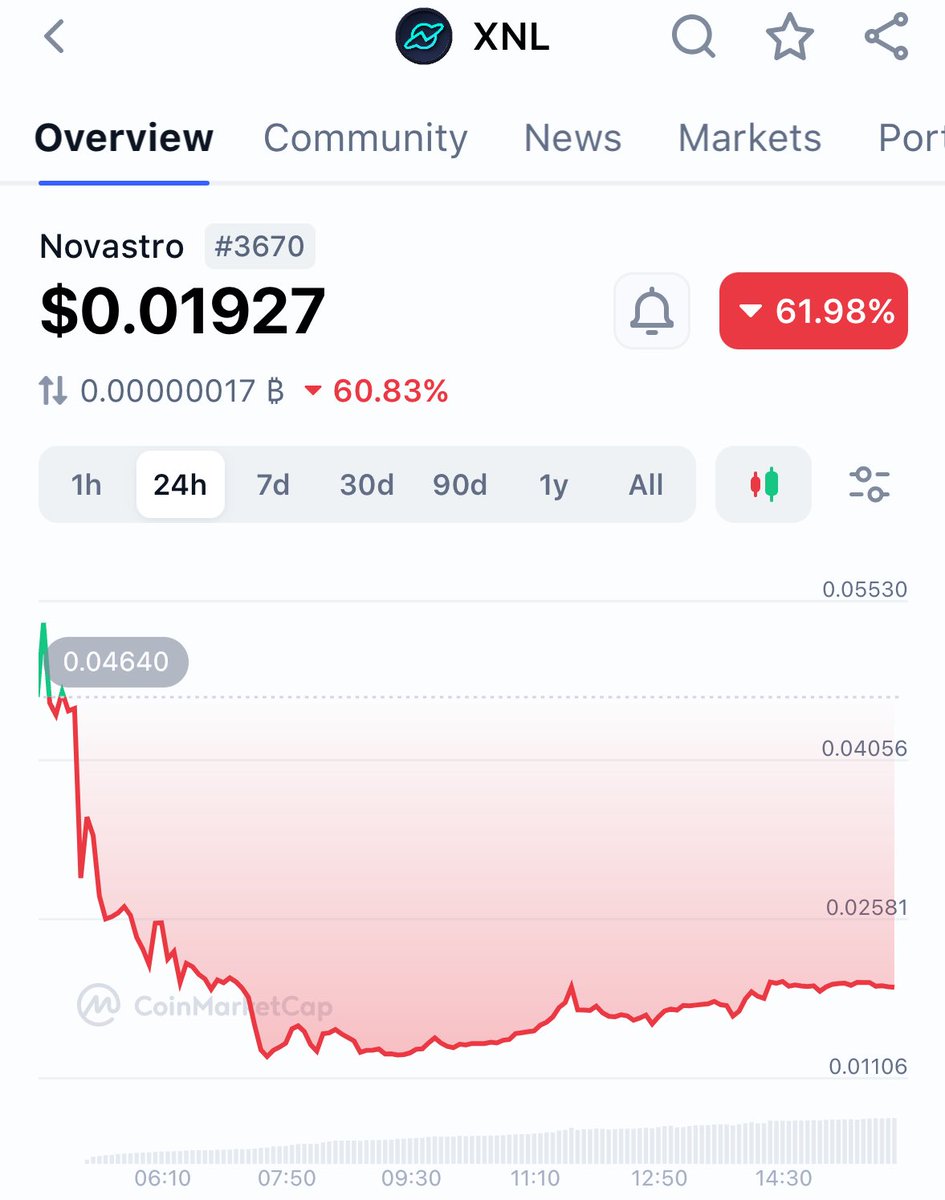Tap the share icon
The height and width of the screenshot is (1200, 945).
[x=886, y=38]
